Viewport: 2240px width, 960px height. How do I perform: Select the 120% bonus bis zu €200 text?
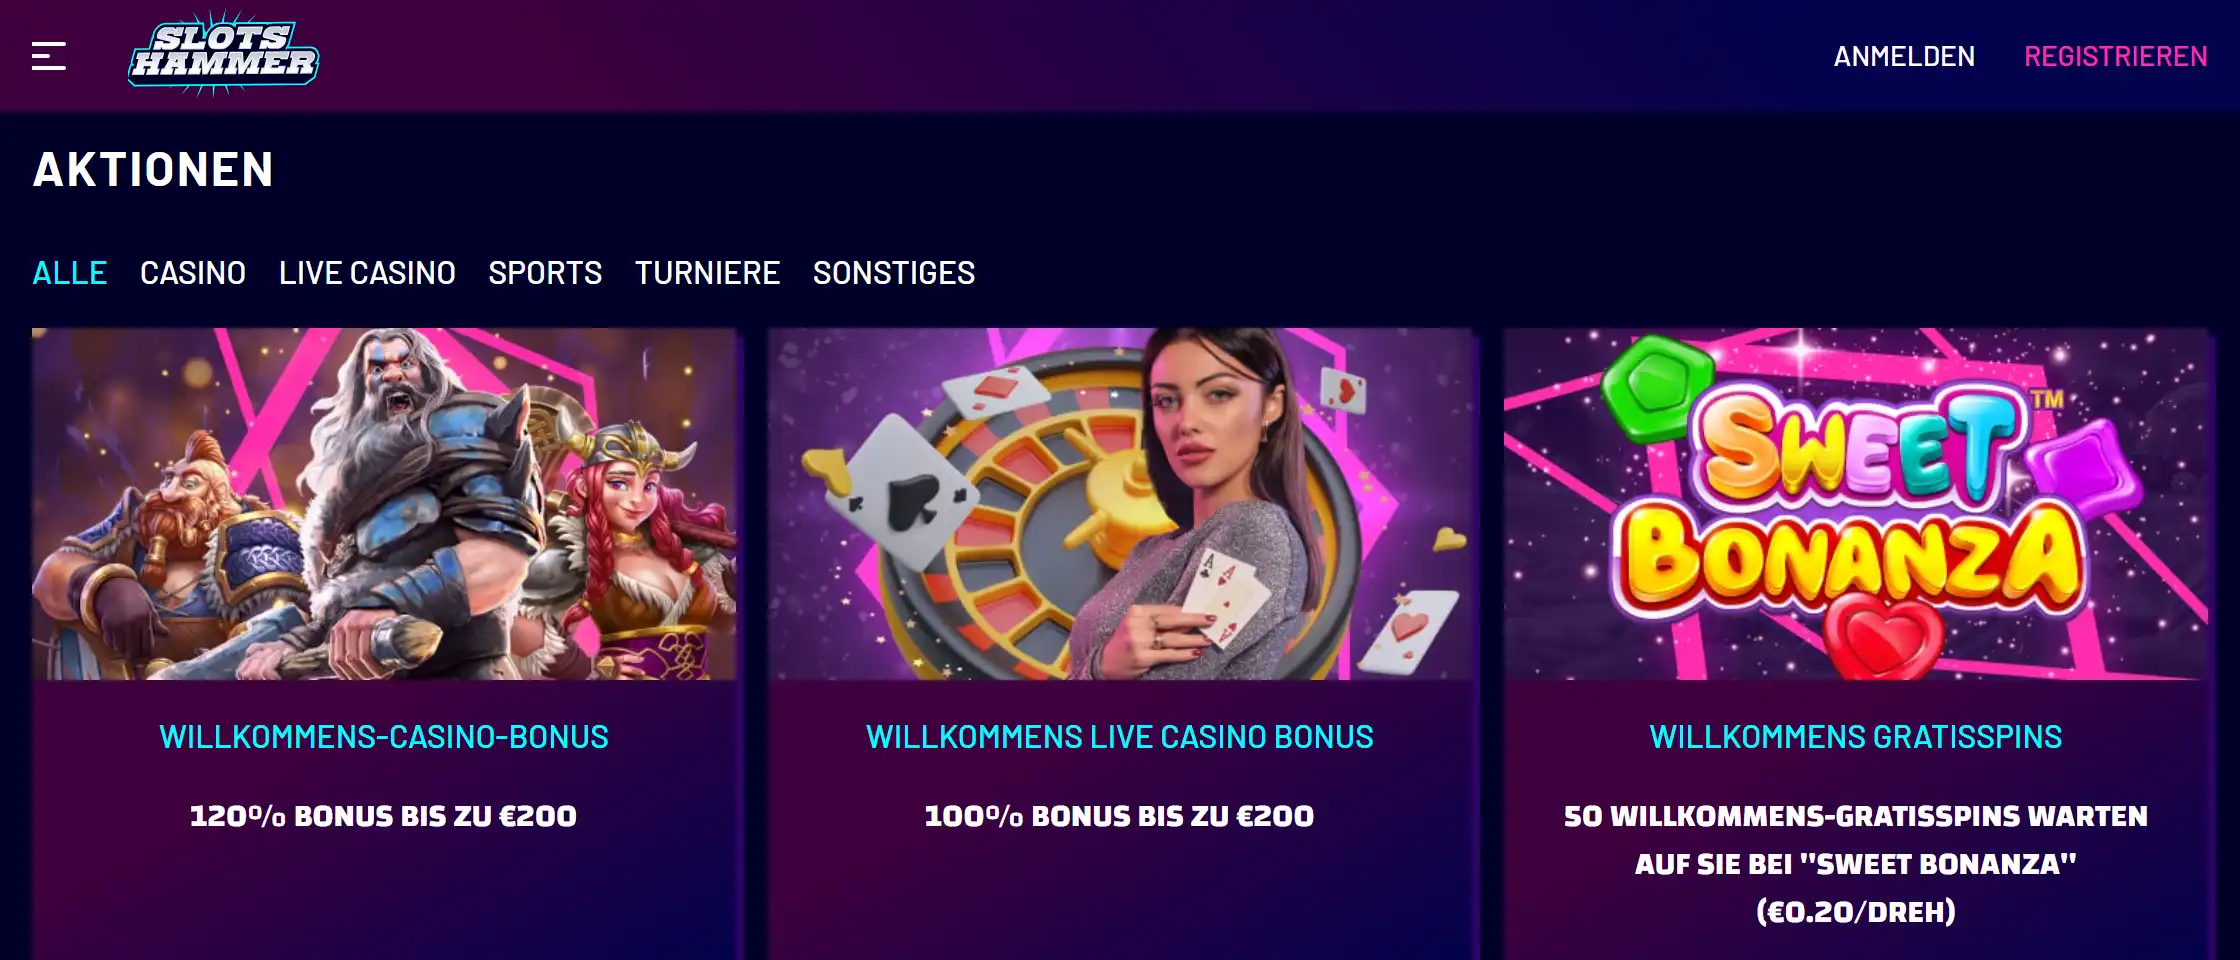pyautogui.click(x=384, y=816)
